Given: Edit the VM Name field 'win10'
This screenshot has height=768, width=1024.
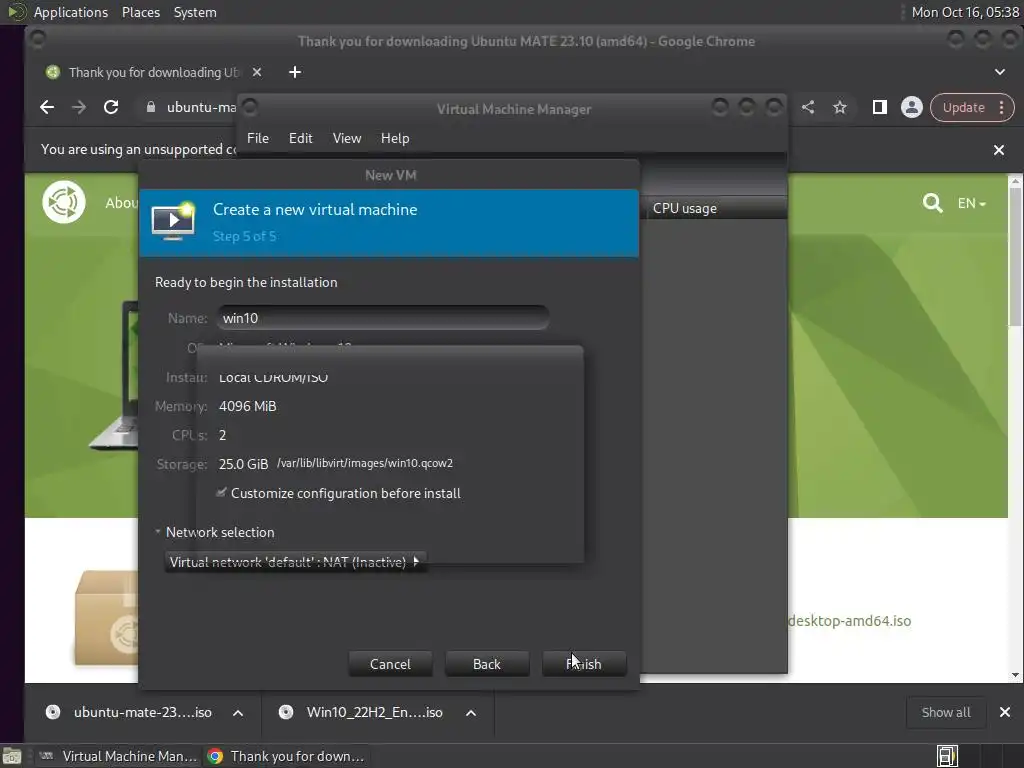Looking at the screenshot, I should (x=383, y=318).
